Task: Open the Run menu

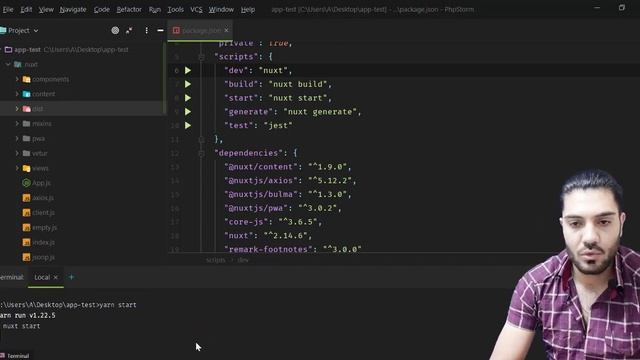Action: pyautogui.click(x=155, y=9)
